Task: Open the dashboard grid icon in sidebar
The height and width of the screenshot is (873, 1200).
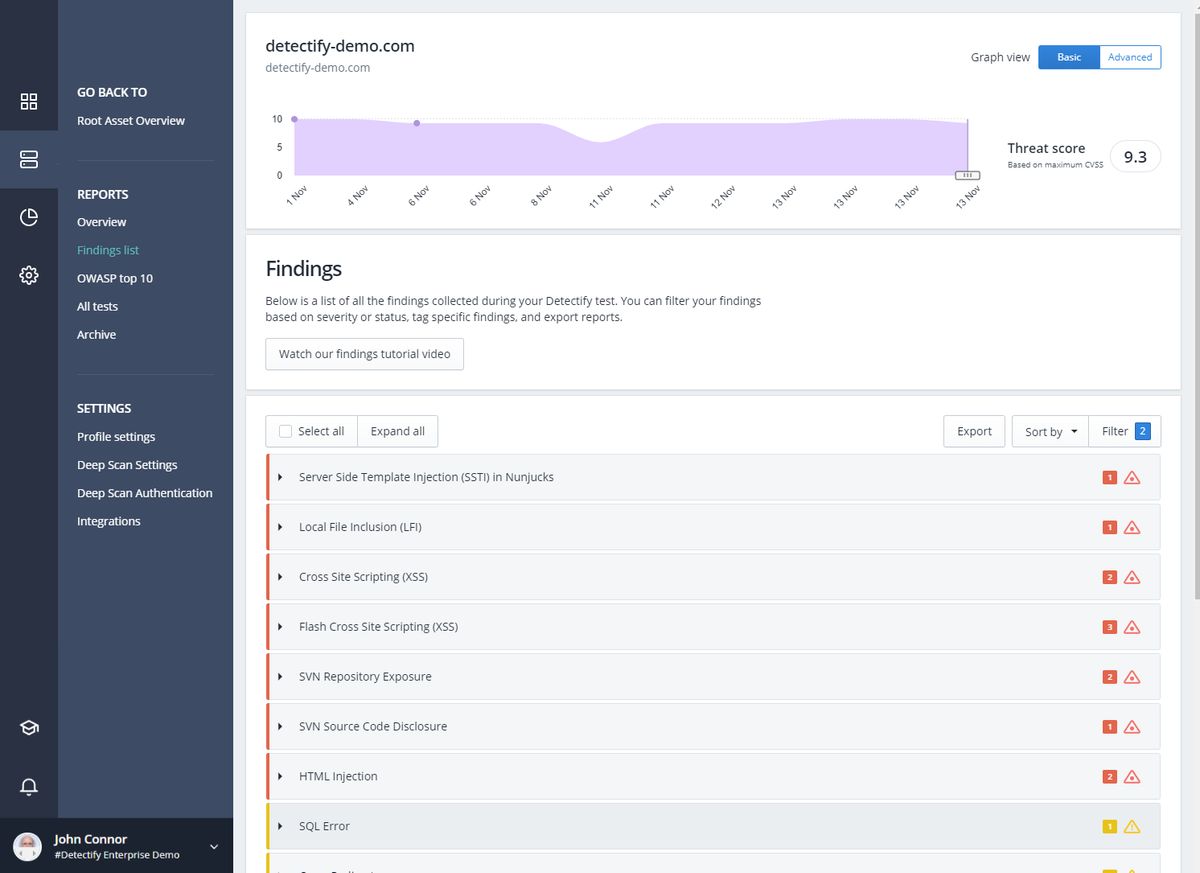Action: (29, 102)
